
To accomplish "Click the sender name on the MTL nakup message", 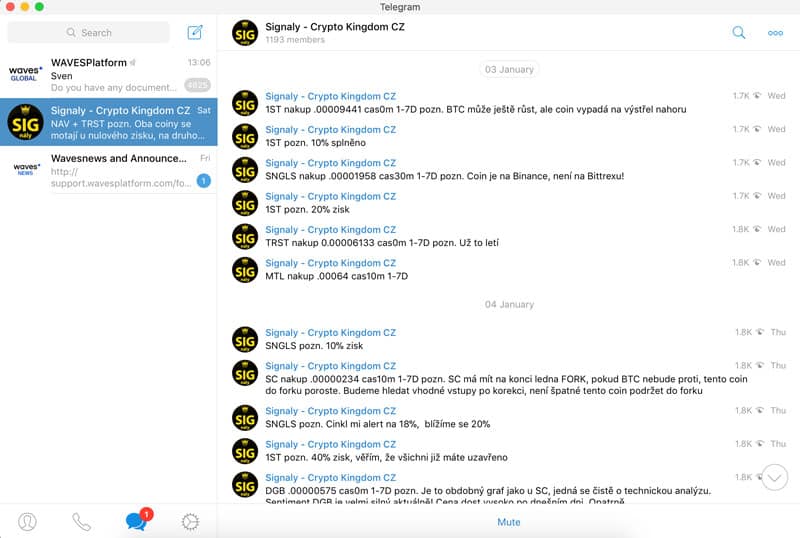I will (331, 263).
